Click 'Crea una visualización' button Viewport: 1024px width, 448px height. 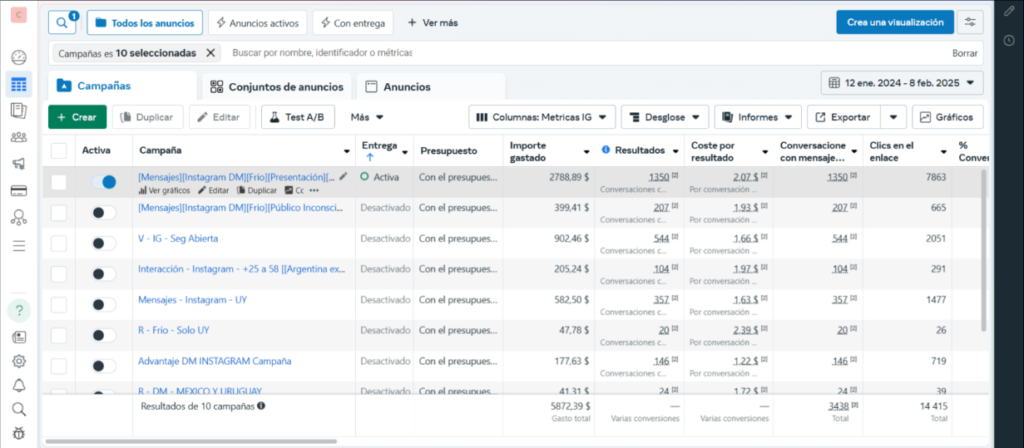point(895,22)
